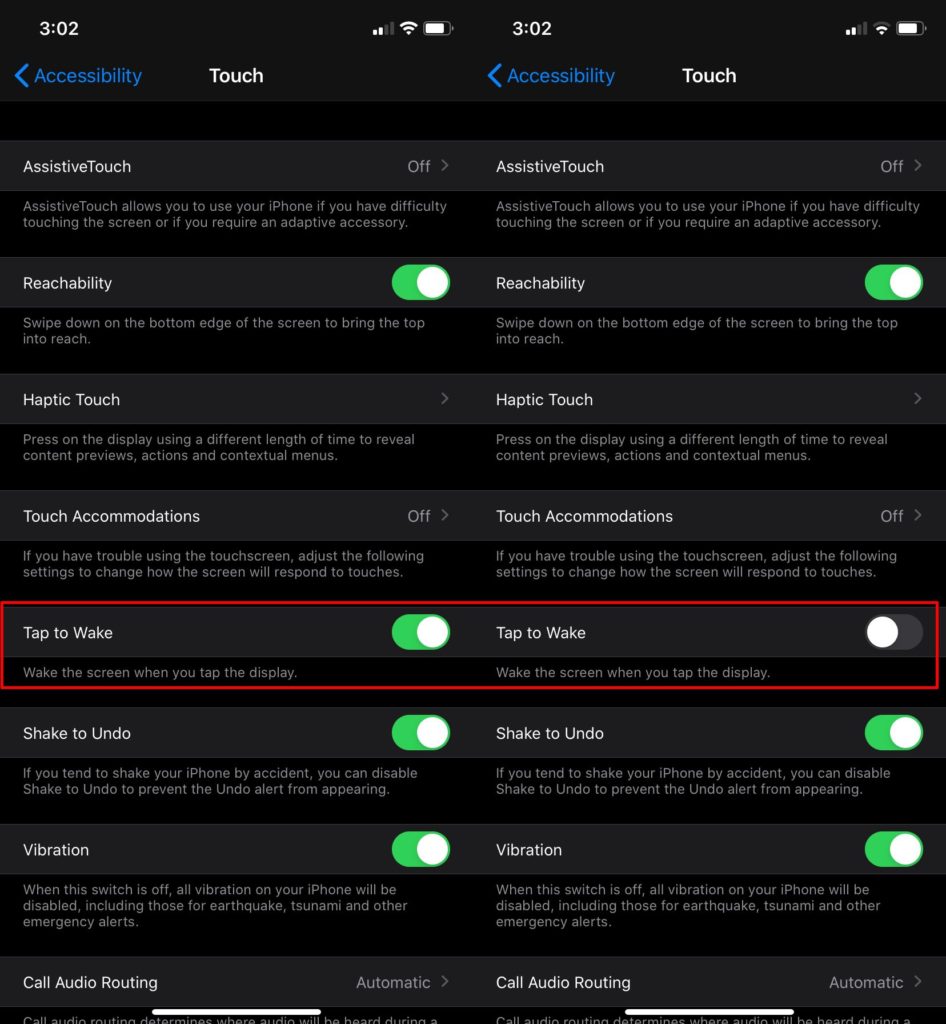Tap the 3:02 clock in status bar
The image size is (946, 1024).
[x=58, y=29]
